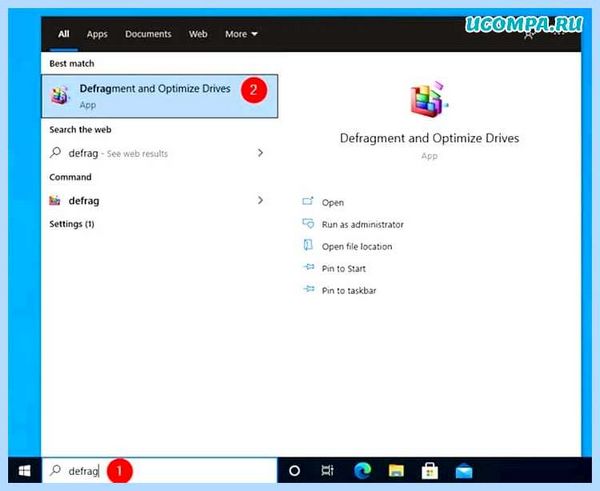This screenshot has width=600, height=491.
Task: Click the Open file location icon
Action: pos(308,245)
